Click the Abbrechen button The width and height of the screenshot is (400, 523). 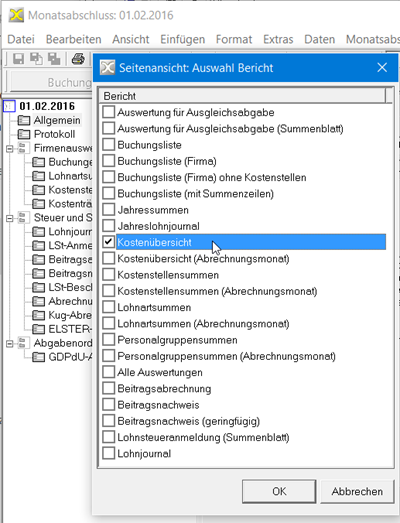(357, 491)
